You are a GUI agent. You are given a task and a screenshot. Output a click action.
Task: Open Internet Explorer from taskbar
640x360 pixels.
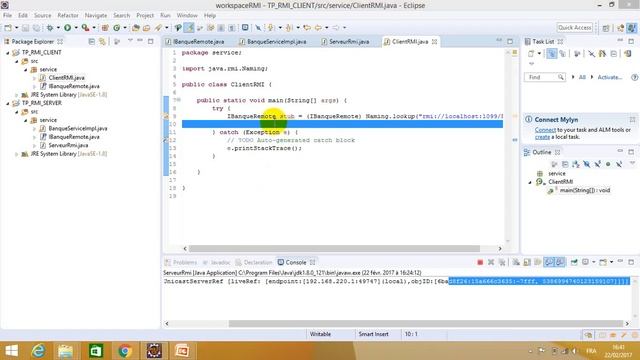click(x=38, y=351)
